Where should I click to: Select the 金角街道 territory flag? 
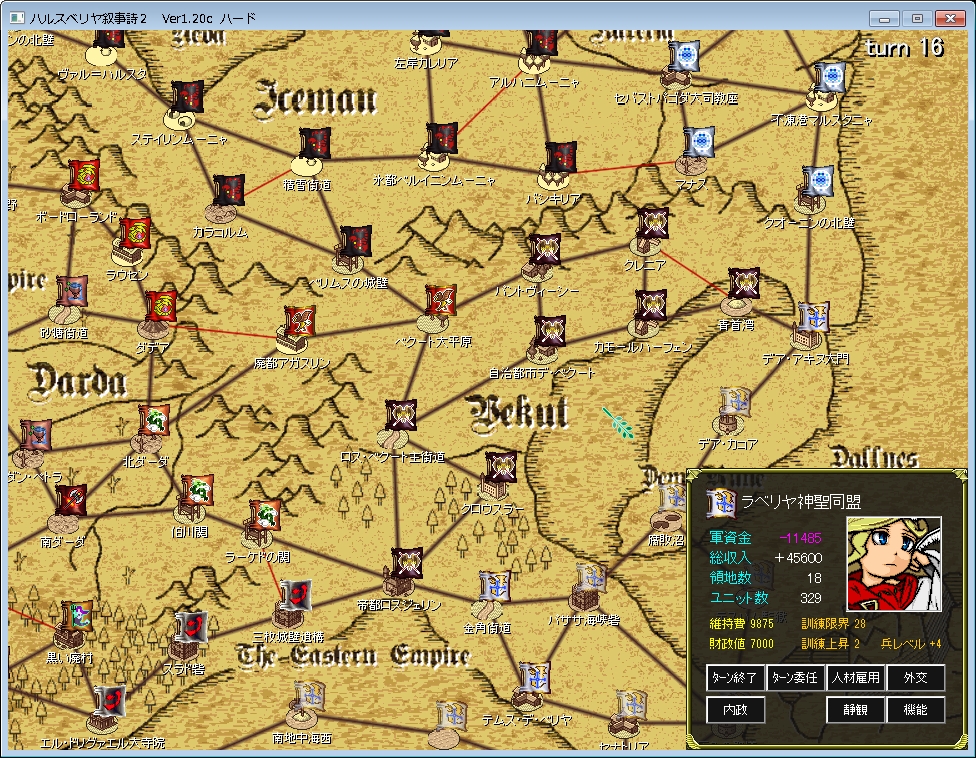tap(495, 586)
